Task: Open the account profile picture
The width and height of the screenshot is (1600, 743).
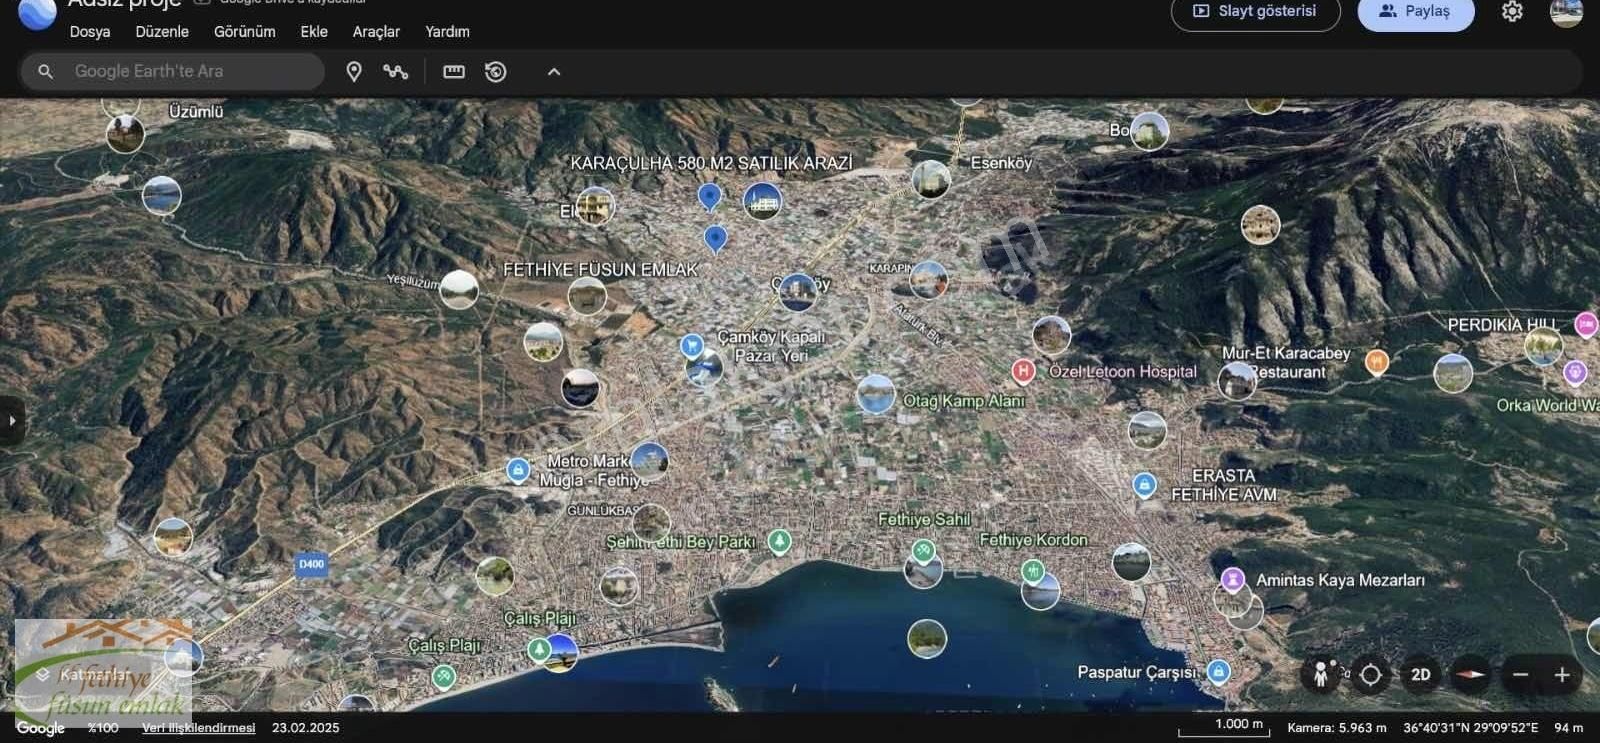Action: pyautogui.click(x=1566, y=12)
